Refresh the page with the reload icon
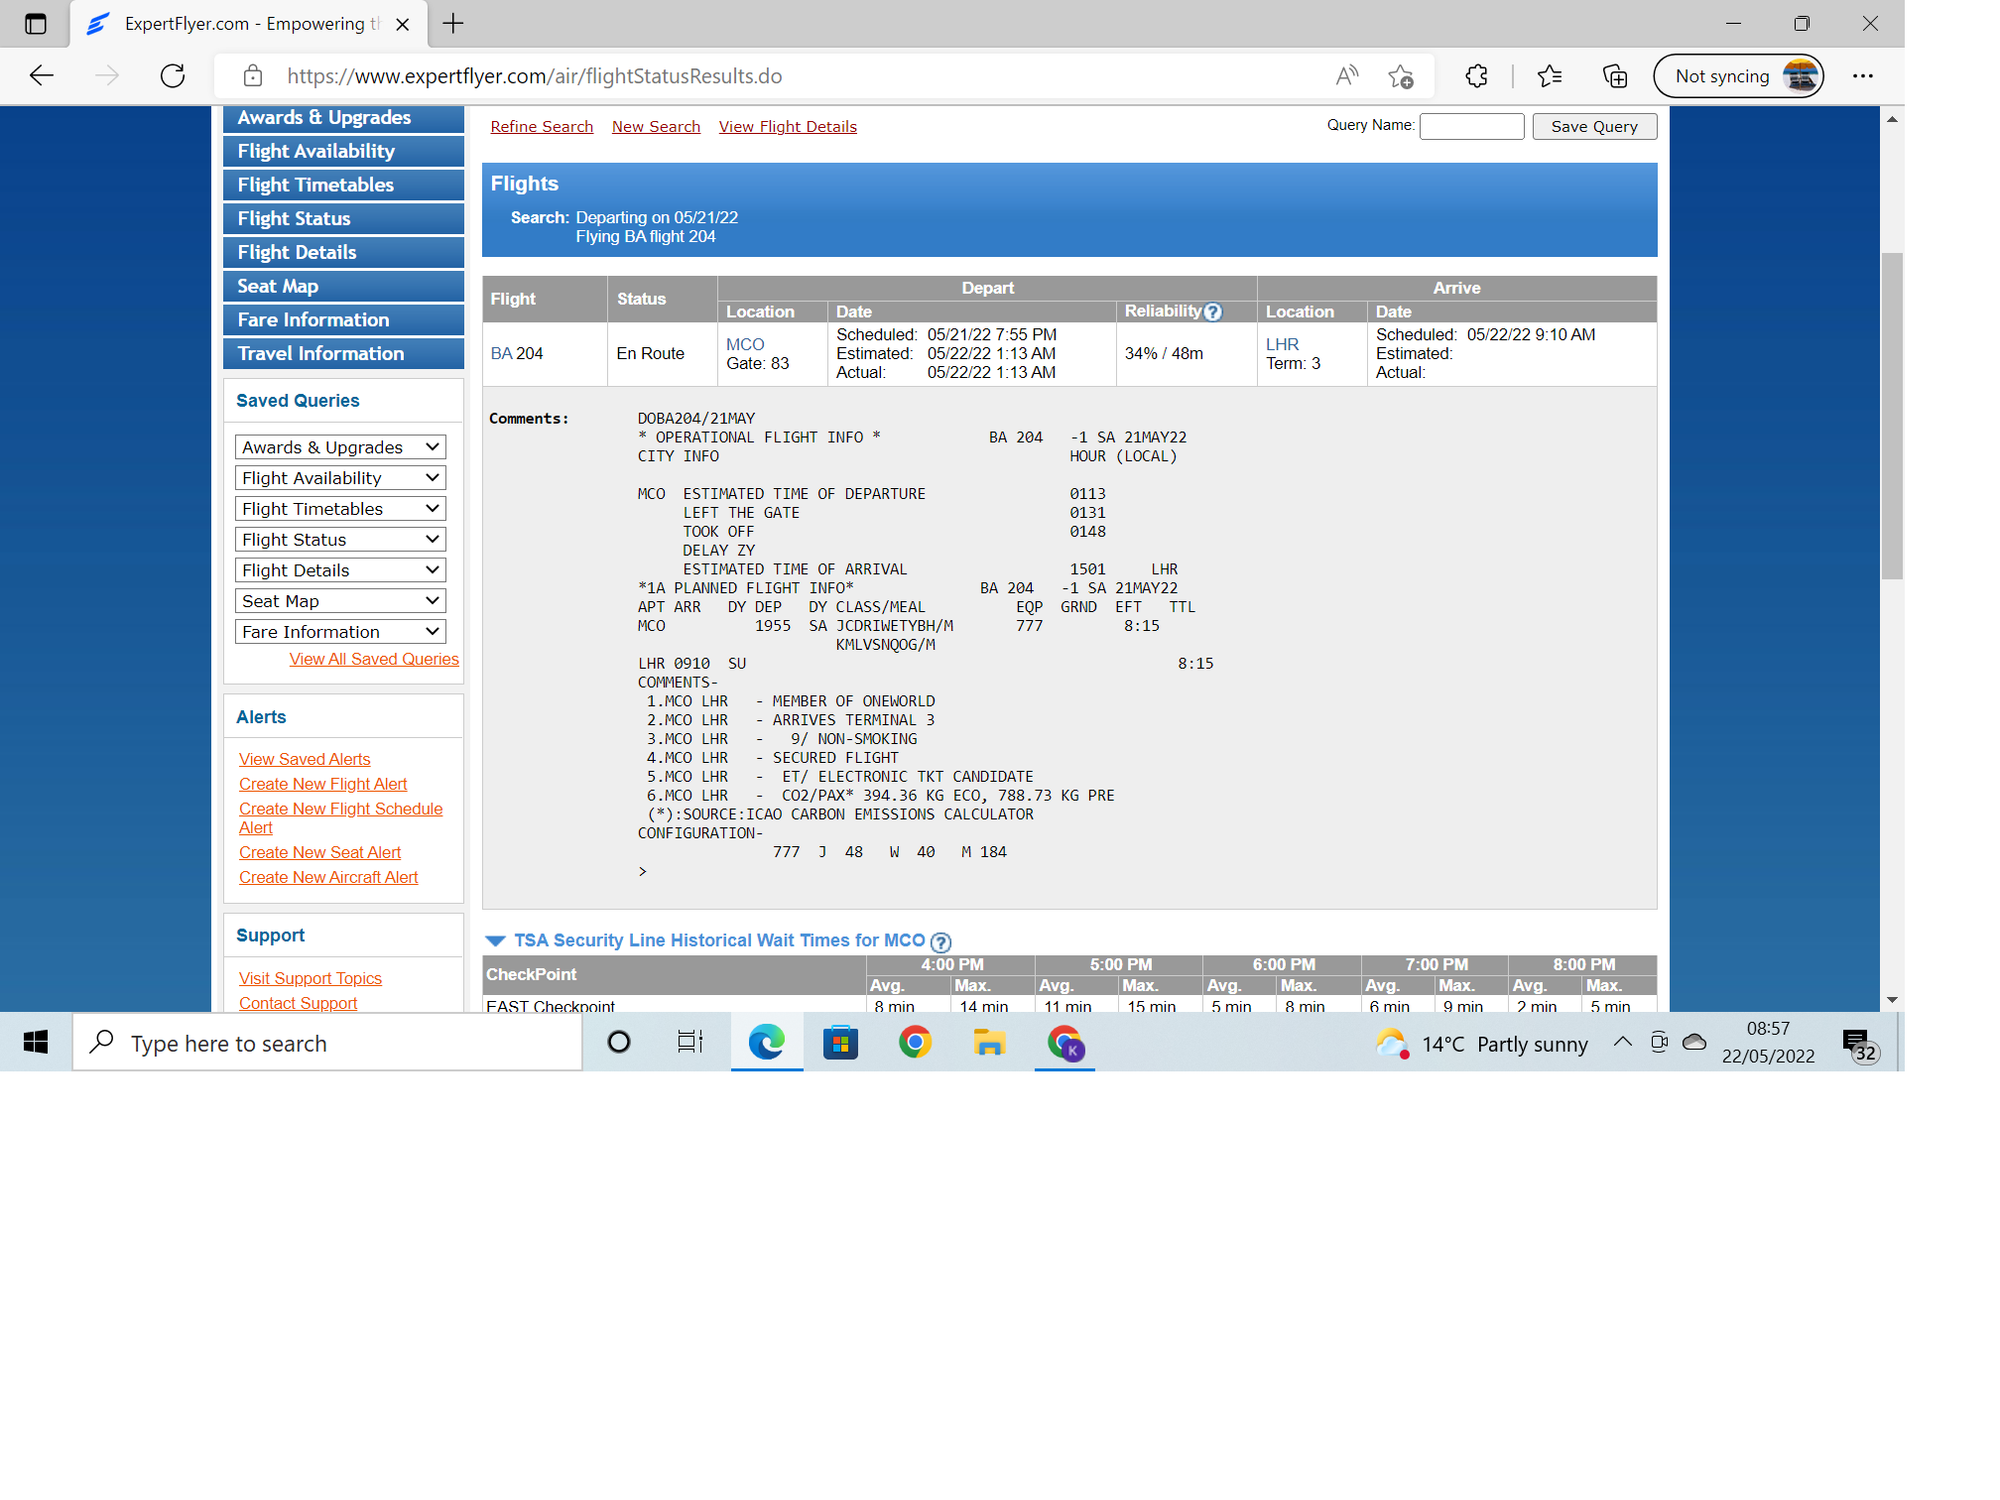 pos(173,76)
